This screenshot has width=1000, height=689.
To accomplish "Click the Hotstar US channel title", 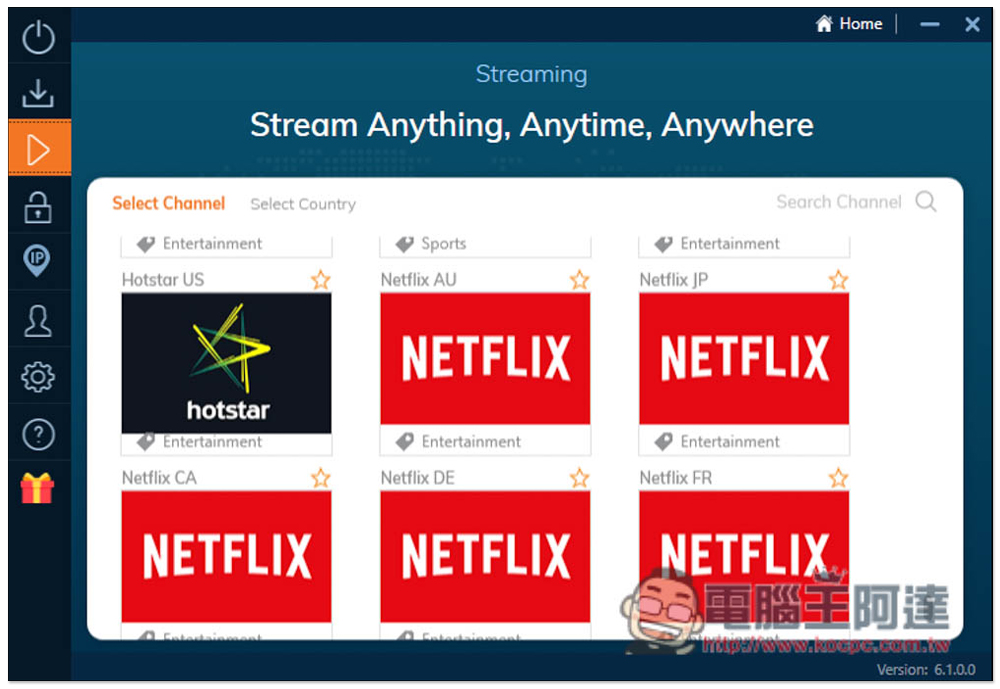I will click(x=163, y=279).
